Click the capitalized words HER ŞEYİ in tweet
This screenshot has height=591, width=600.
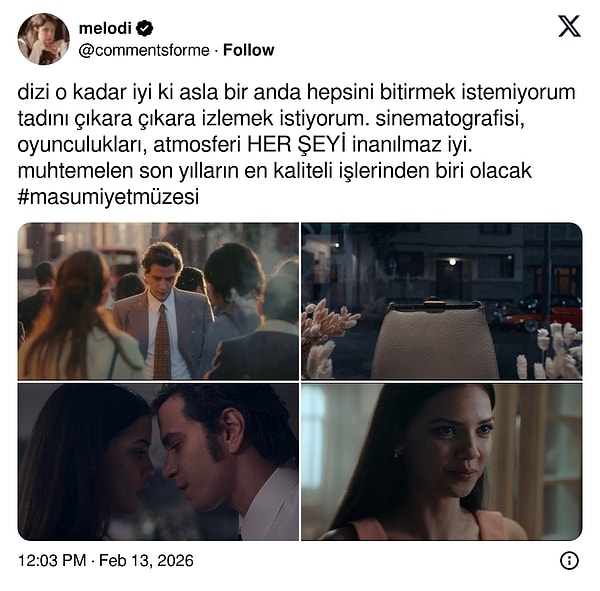tap(297, 145)
